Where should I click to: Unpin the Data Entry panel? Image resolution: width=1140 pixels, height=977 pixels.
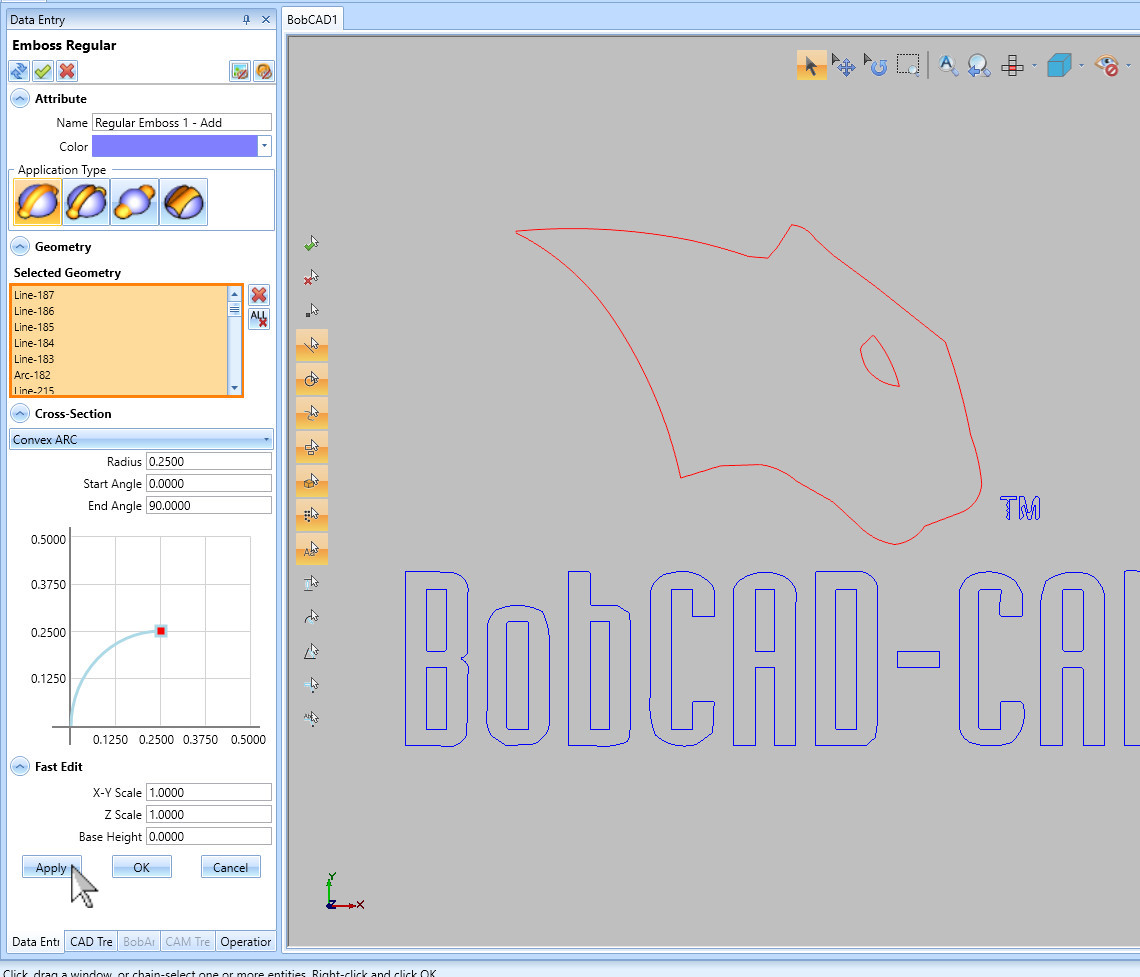[x=244, y=19]
